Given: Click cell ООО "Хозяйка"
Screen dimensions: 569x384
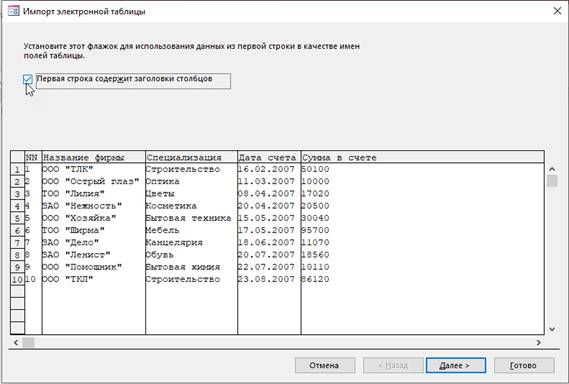Looking at the screenshot, I should [94, 218].
